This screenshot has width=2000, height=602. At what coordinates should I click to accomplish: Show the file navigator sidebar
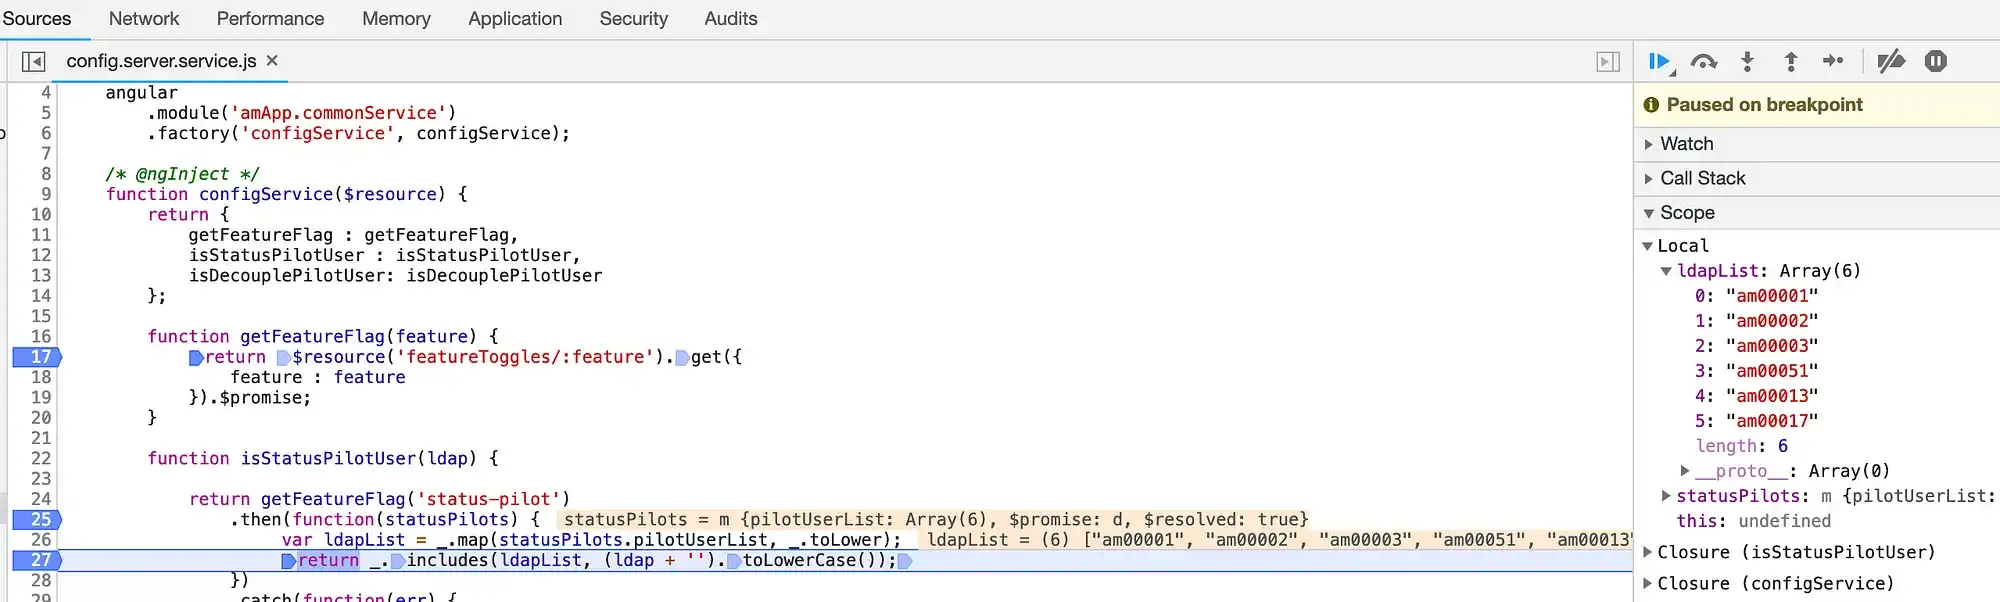coord(33,62)
